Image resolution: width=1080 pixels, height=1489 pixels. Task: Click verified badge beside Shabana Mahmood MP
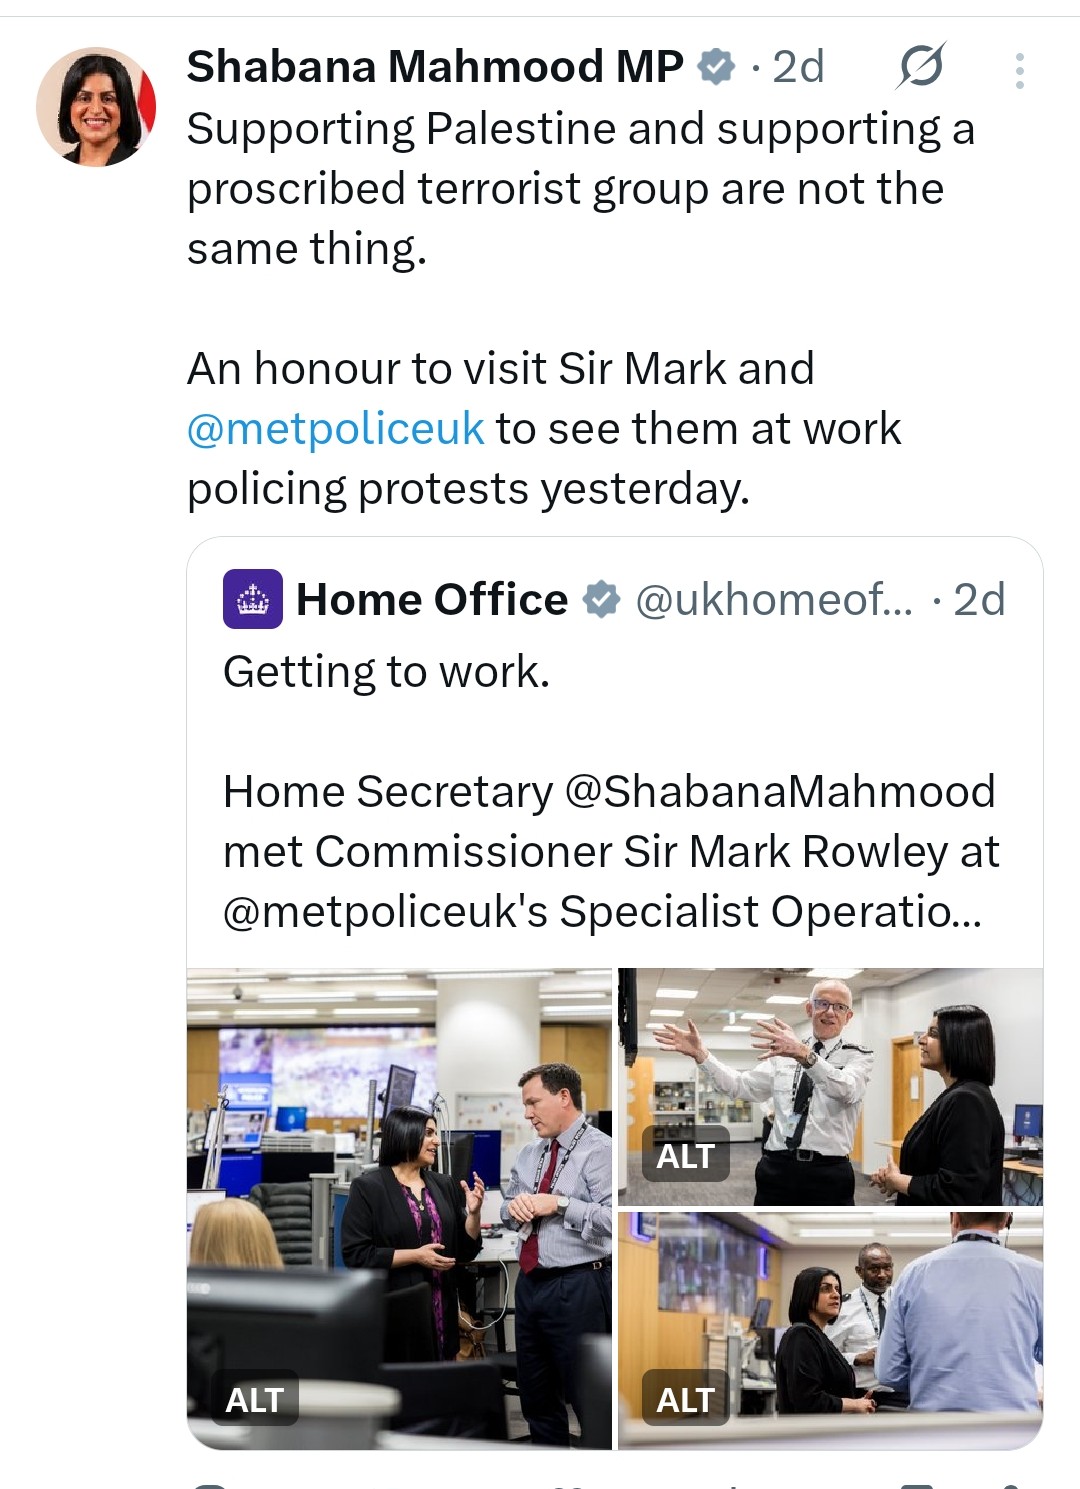[x=715, y=67]
